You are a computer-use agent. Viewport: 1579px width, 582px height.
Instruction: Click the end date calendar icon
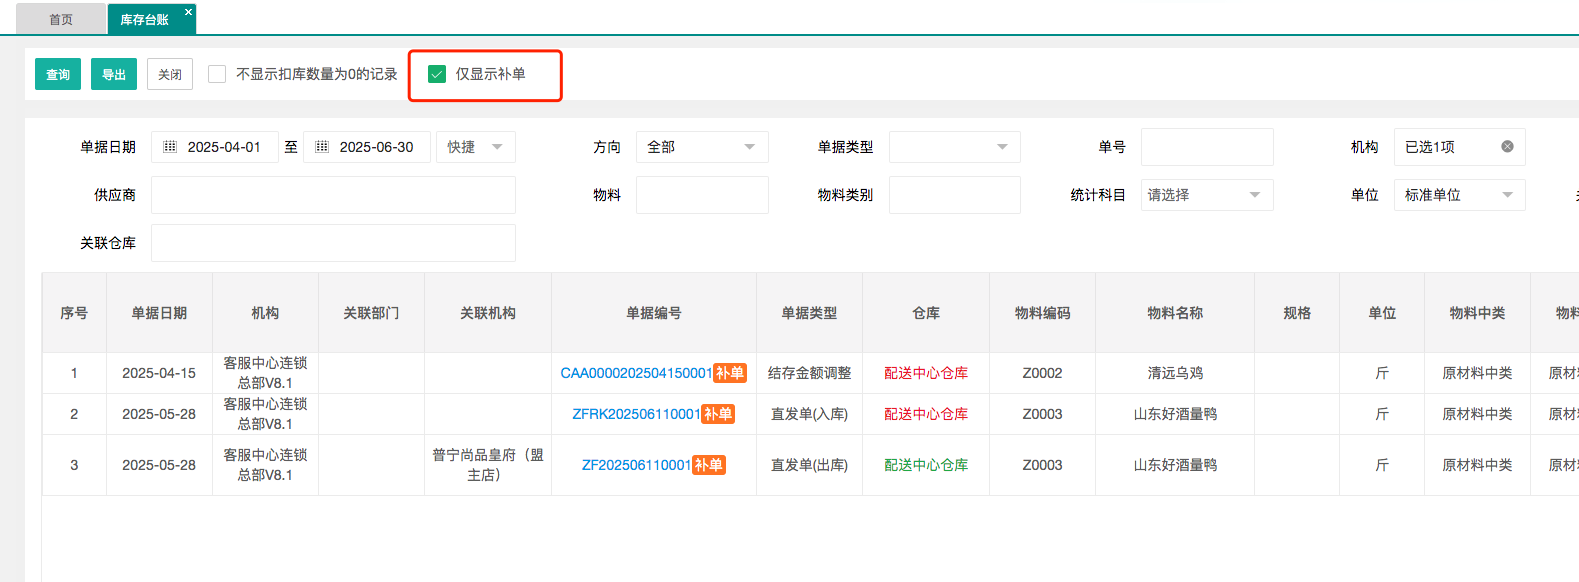322,147
